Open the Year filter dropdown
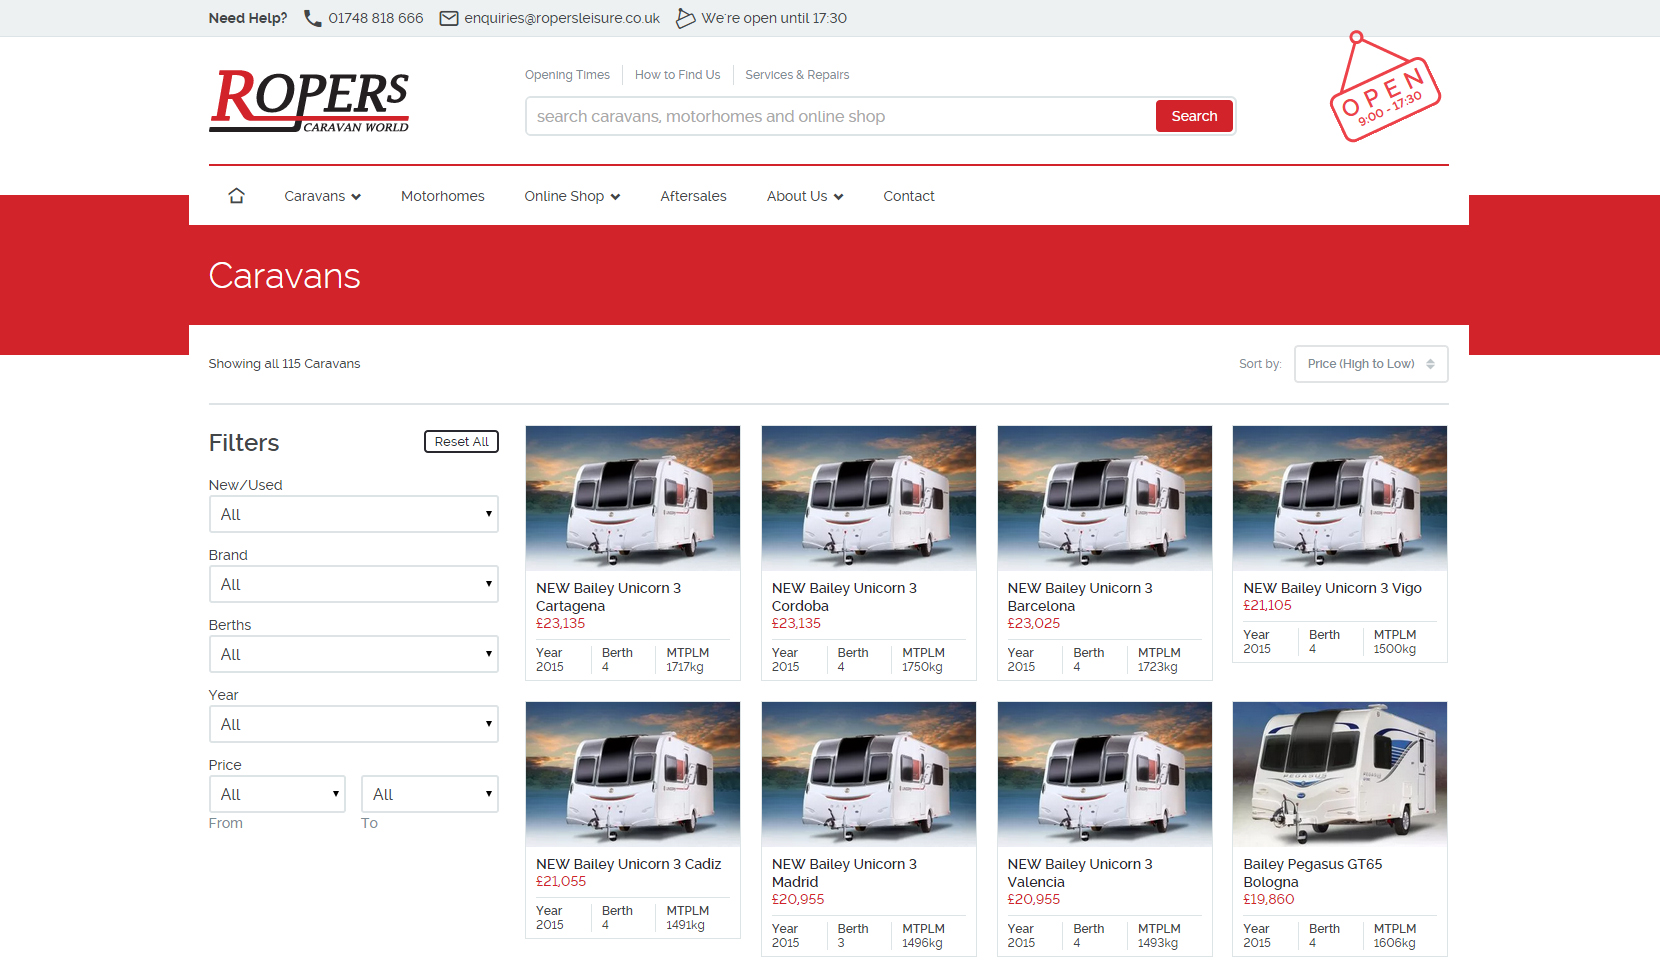 [353, 724]
